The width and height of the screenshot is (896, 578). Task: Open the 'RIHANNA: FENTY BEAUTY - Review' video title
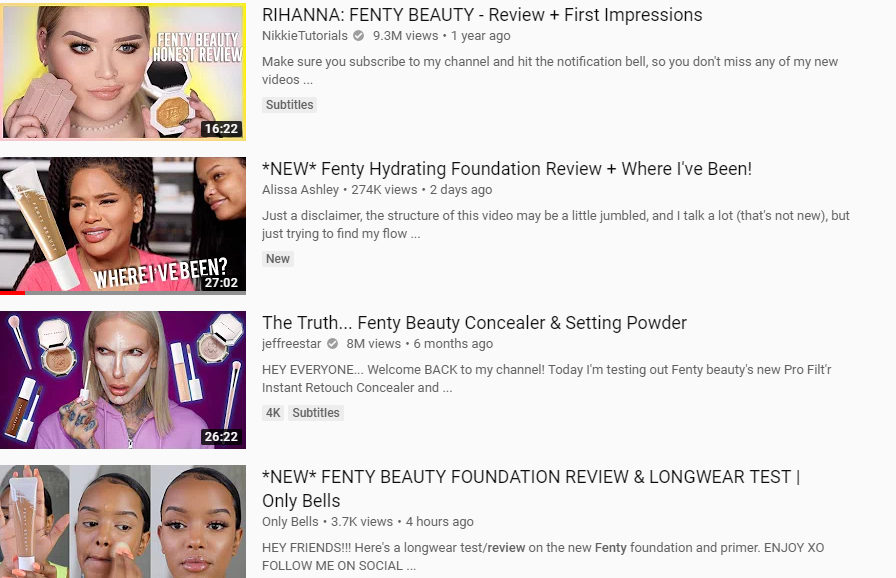tap(482, 15)
